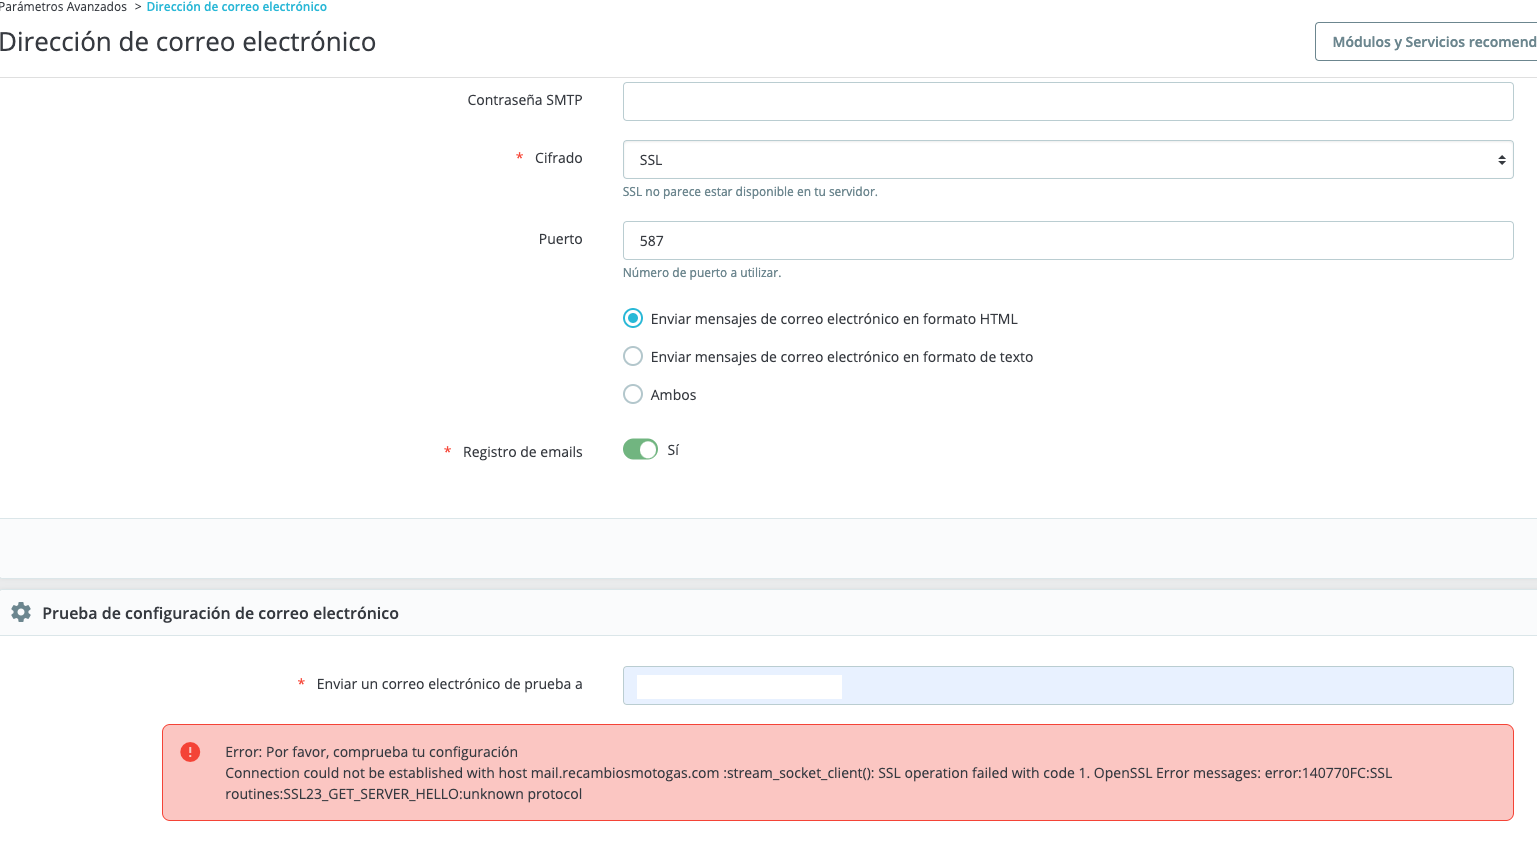This screenshot has height=856, width=1537.
Task: Select the Ambos radio option
Action: pos(633,394)
